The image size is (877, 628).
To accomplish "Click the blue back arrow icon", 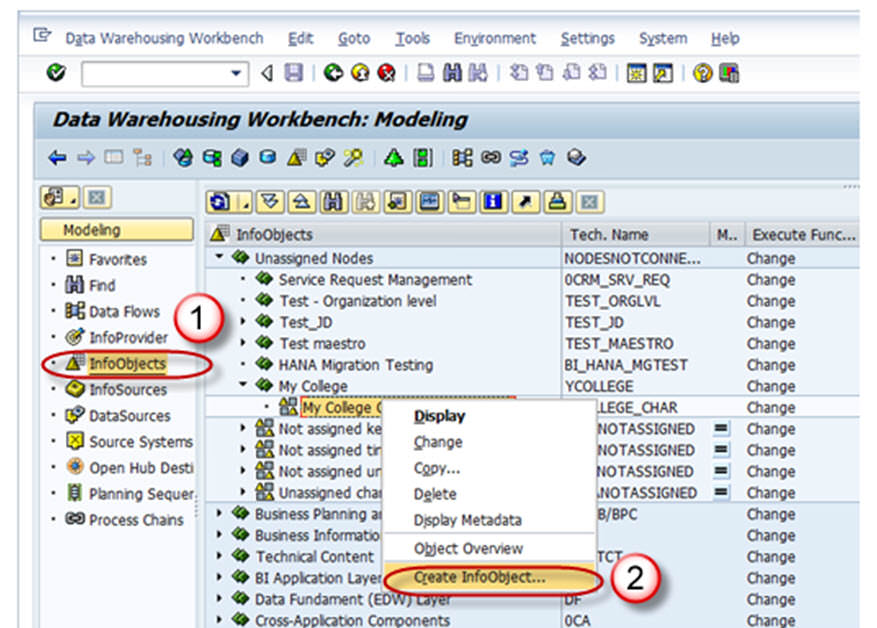I will tap(57, 158).
